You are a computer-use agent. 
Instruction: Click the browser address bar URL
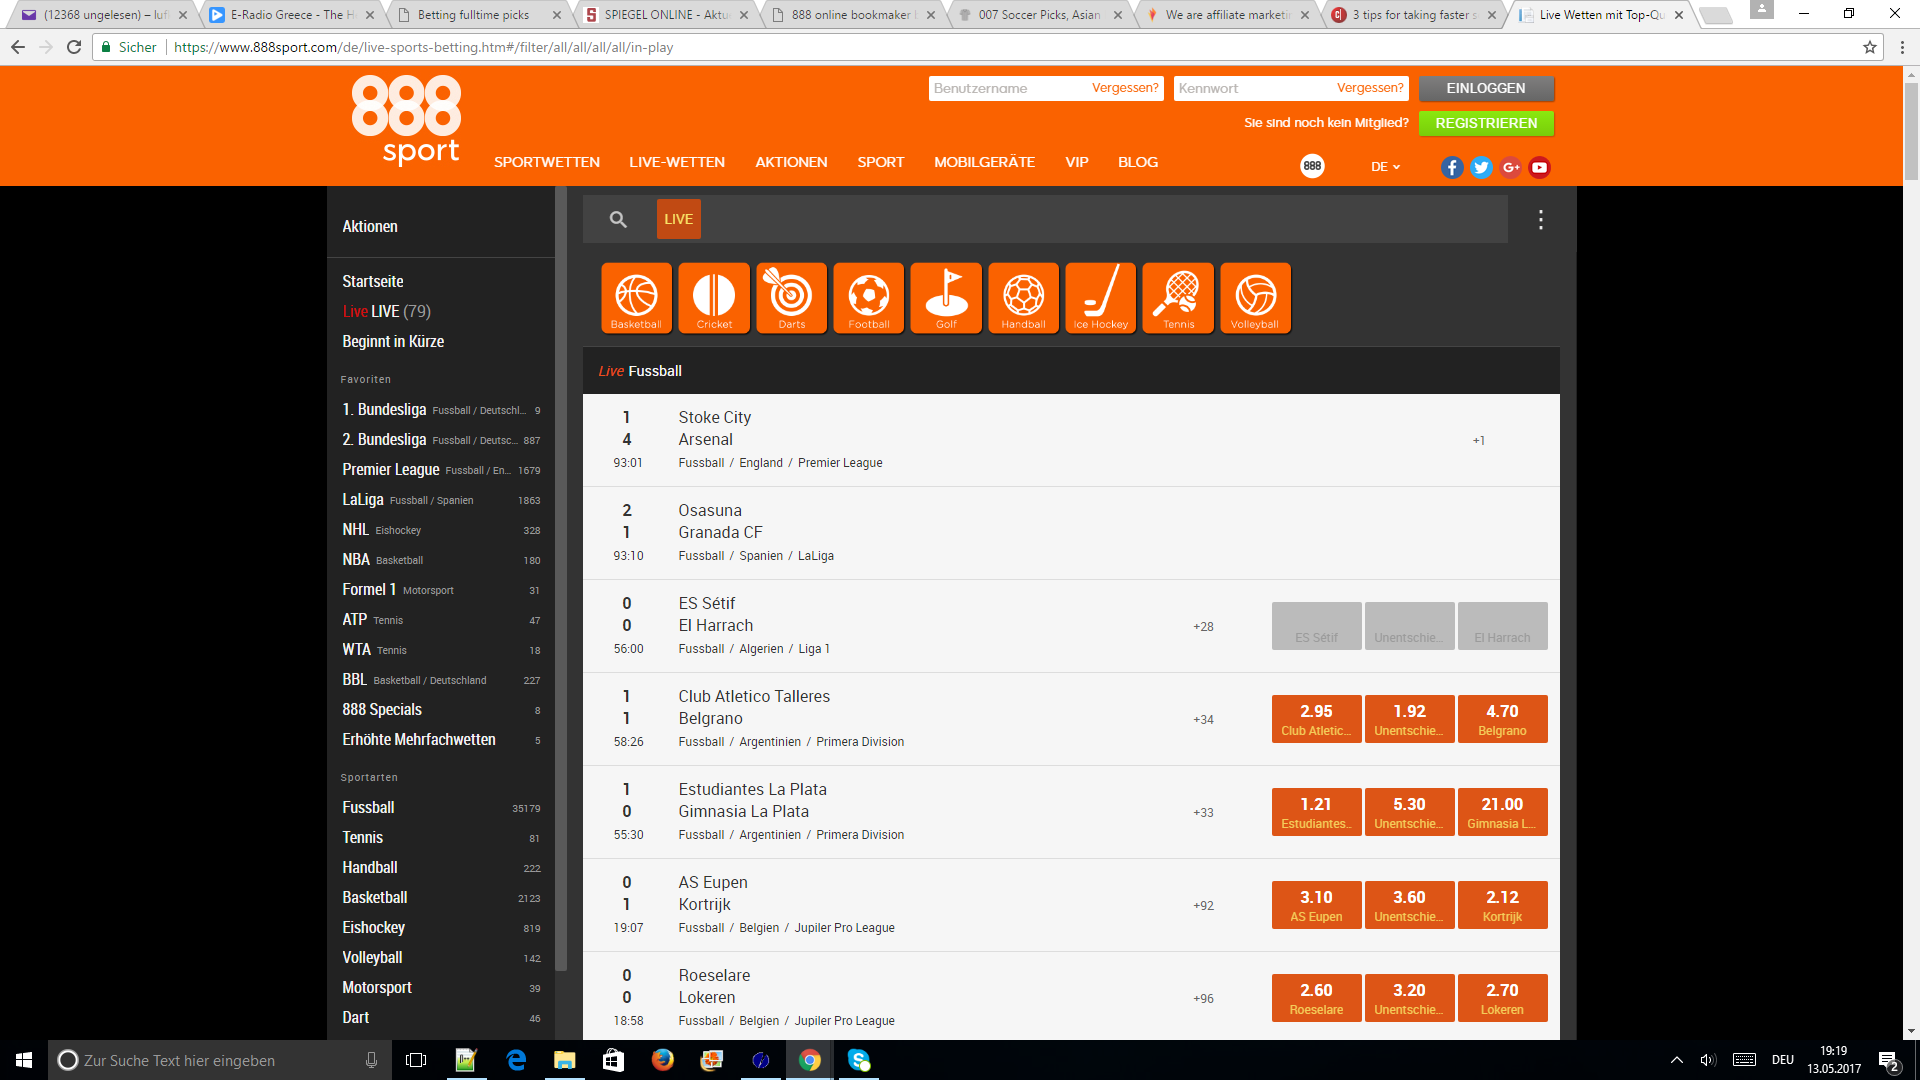click(423, 47)
